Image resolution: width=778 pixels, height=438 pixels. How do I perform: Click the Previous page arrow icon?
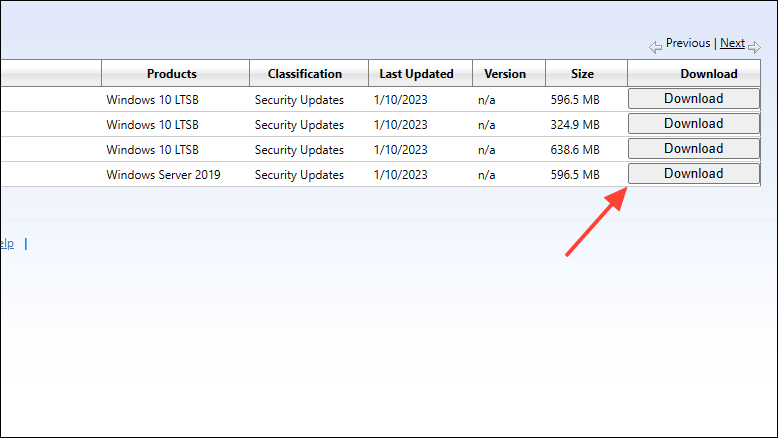(655, 47)
